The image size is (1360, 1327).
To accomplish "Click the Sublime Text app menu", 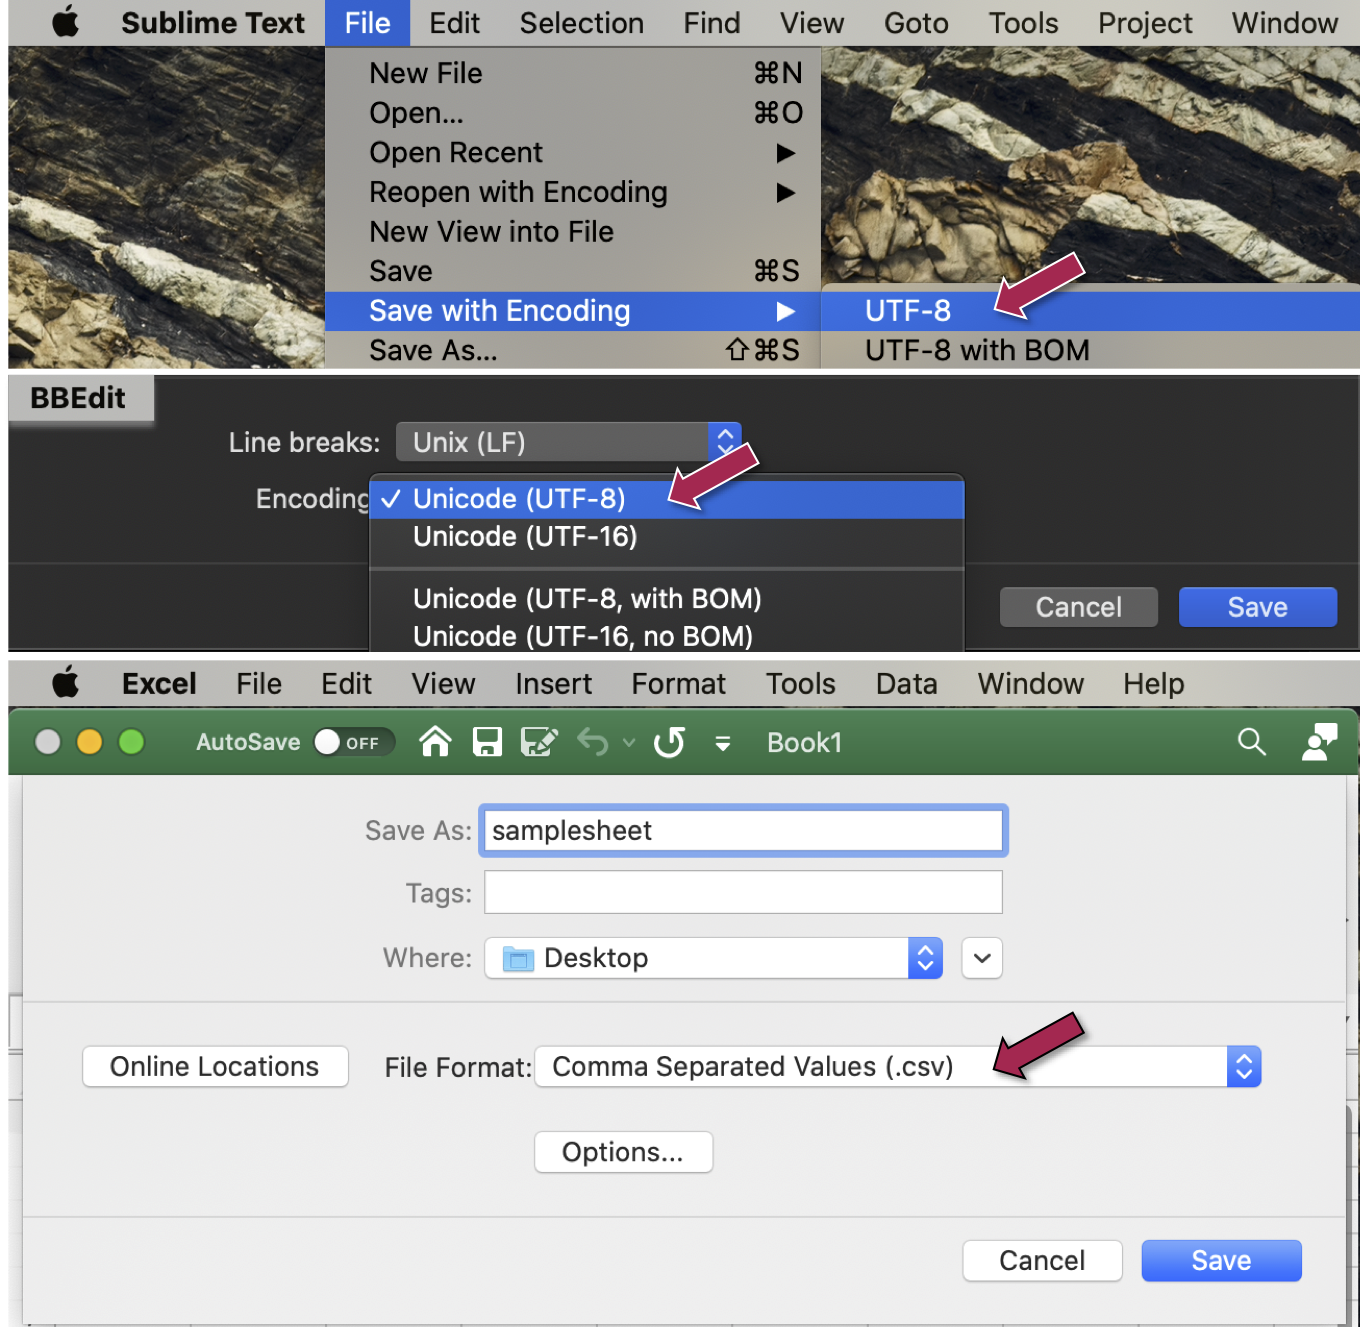I will click(x=213, y=23).
